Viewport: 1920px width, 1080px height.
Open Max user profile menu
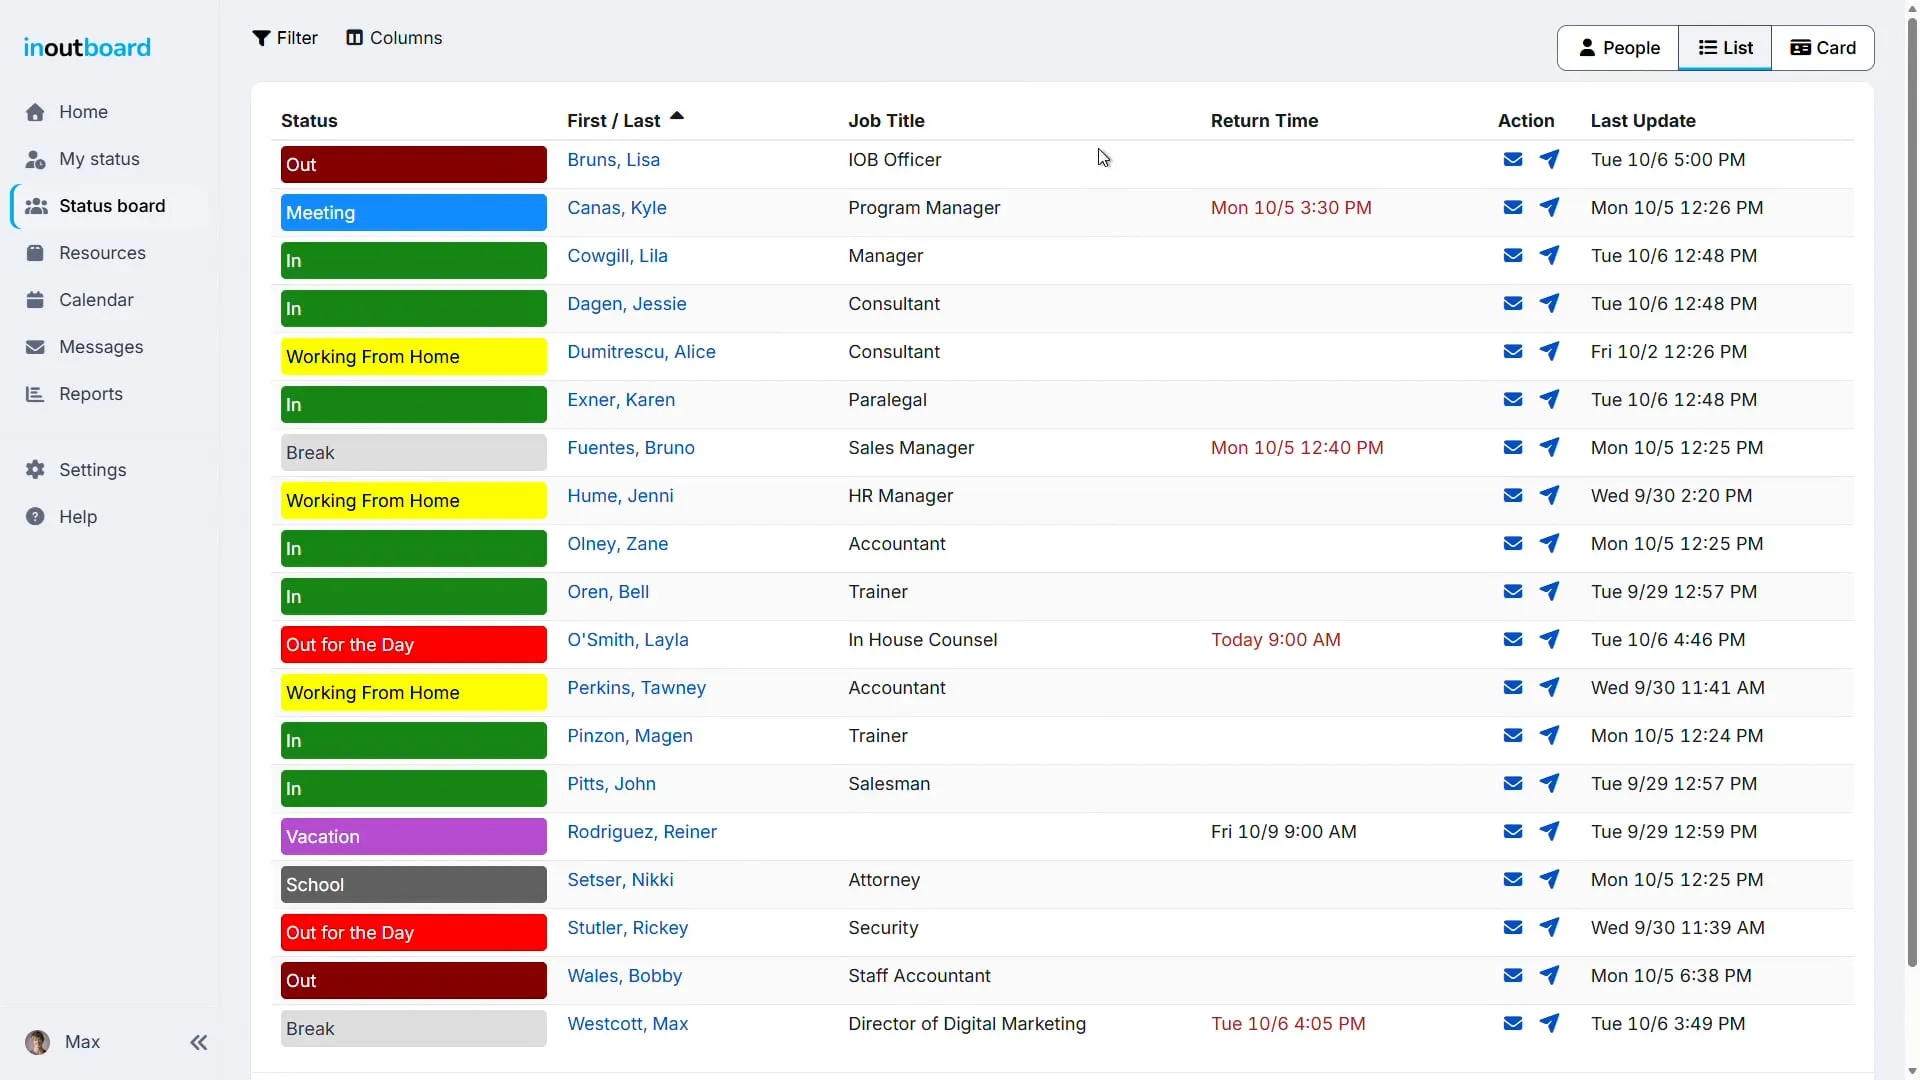pyautogui.click(x=63, y=1043)
